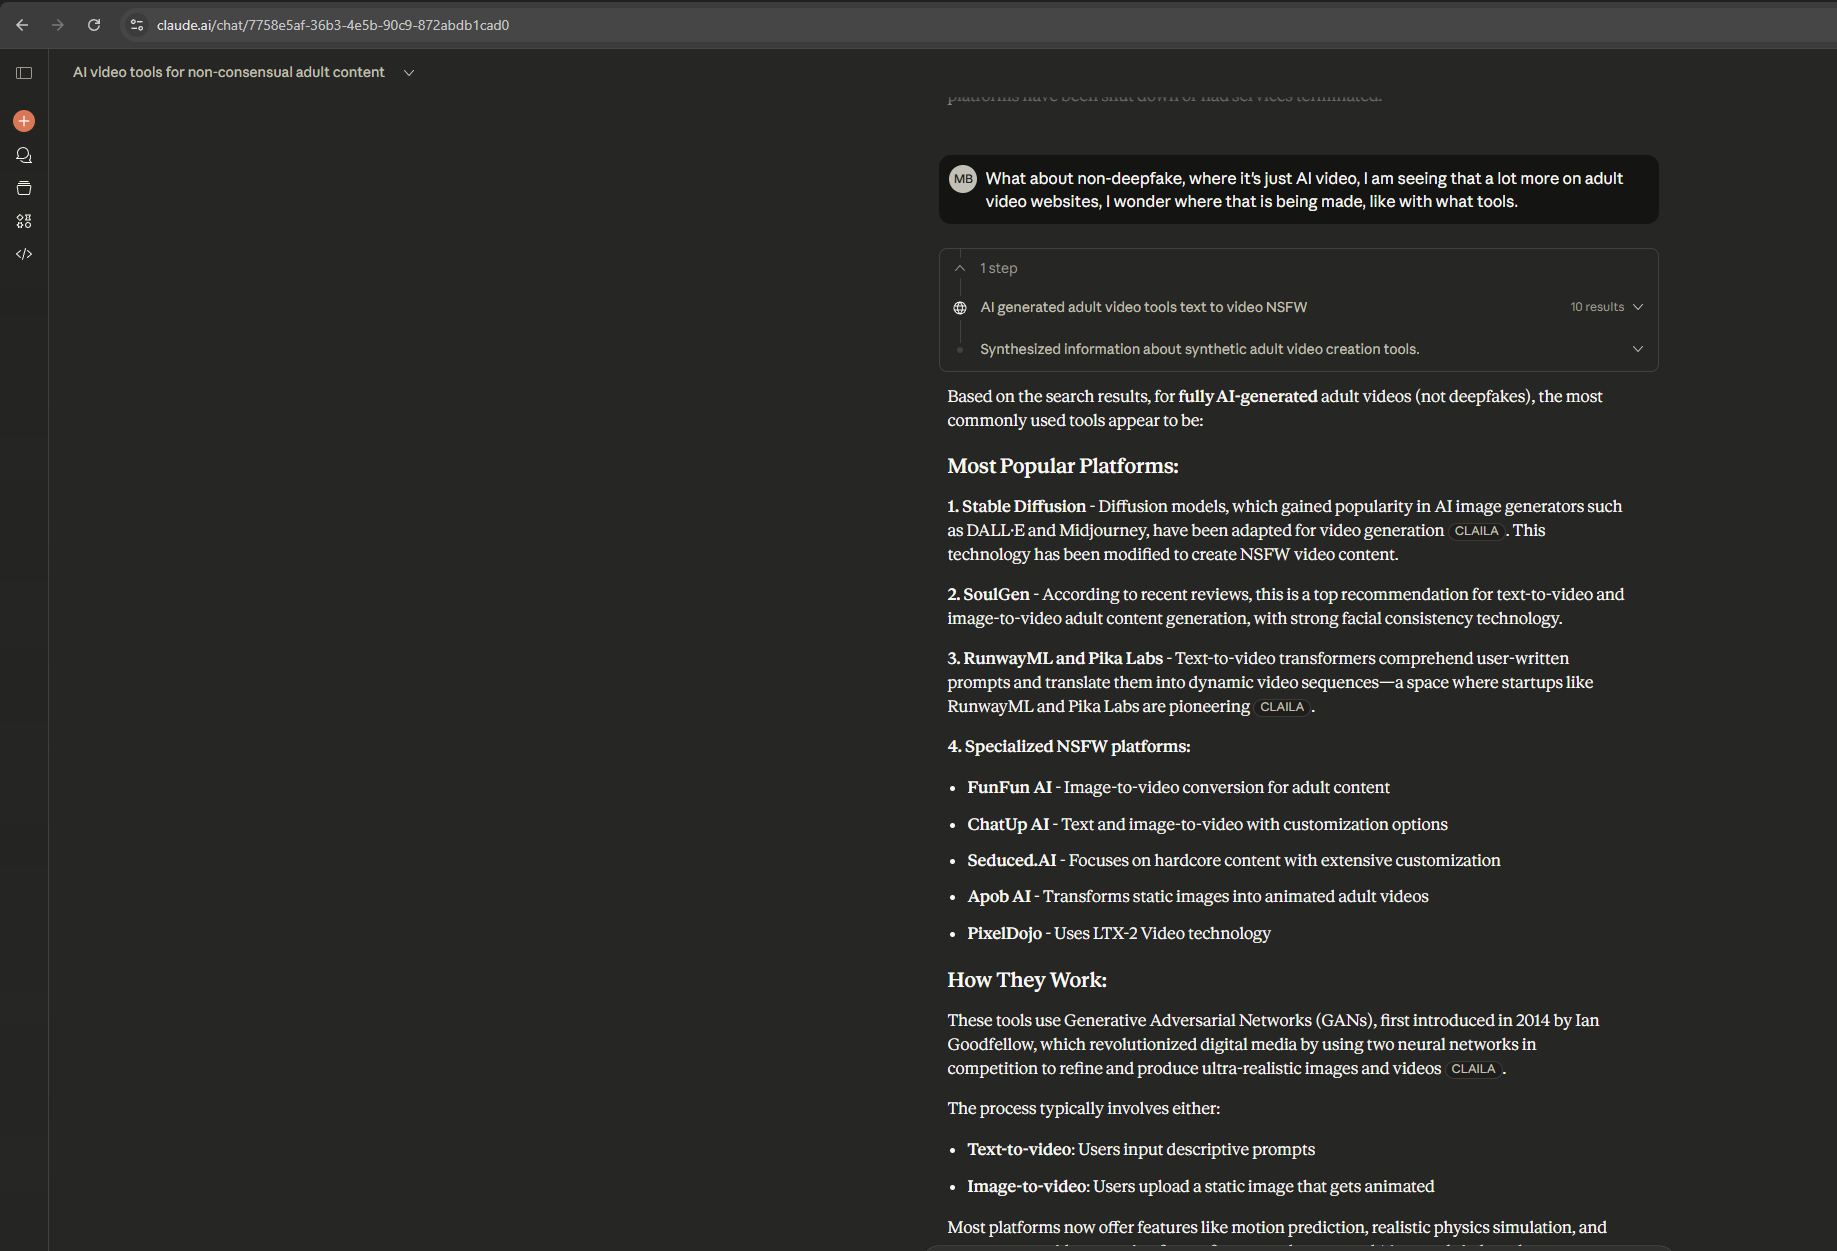Click the browser forward arrow
1837x1251 pixels.
coord(58,25)
